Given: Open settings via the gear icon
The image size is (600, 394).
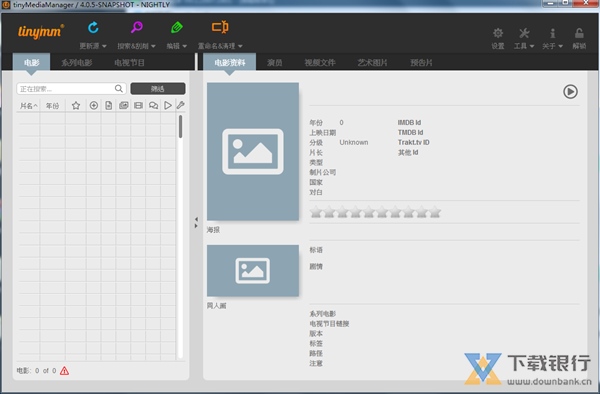Looking at the screenshot, I should 498,33.
